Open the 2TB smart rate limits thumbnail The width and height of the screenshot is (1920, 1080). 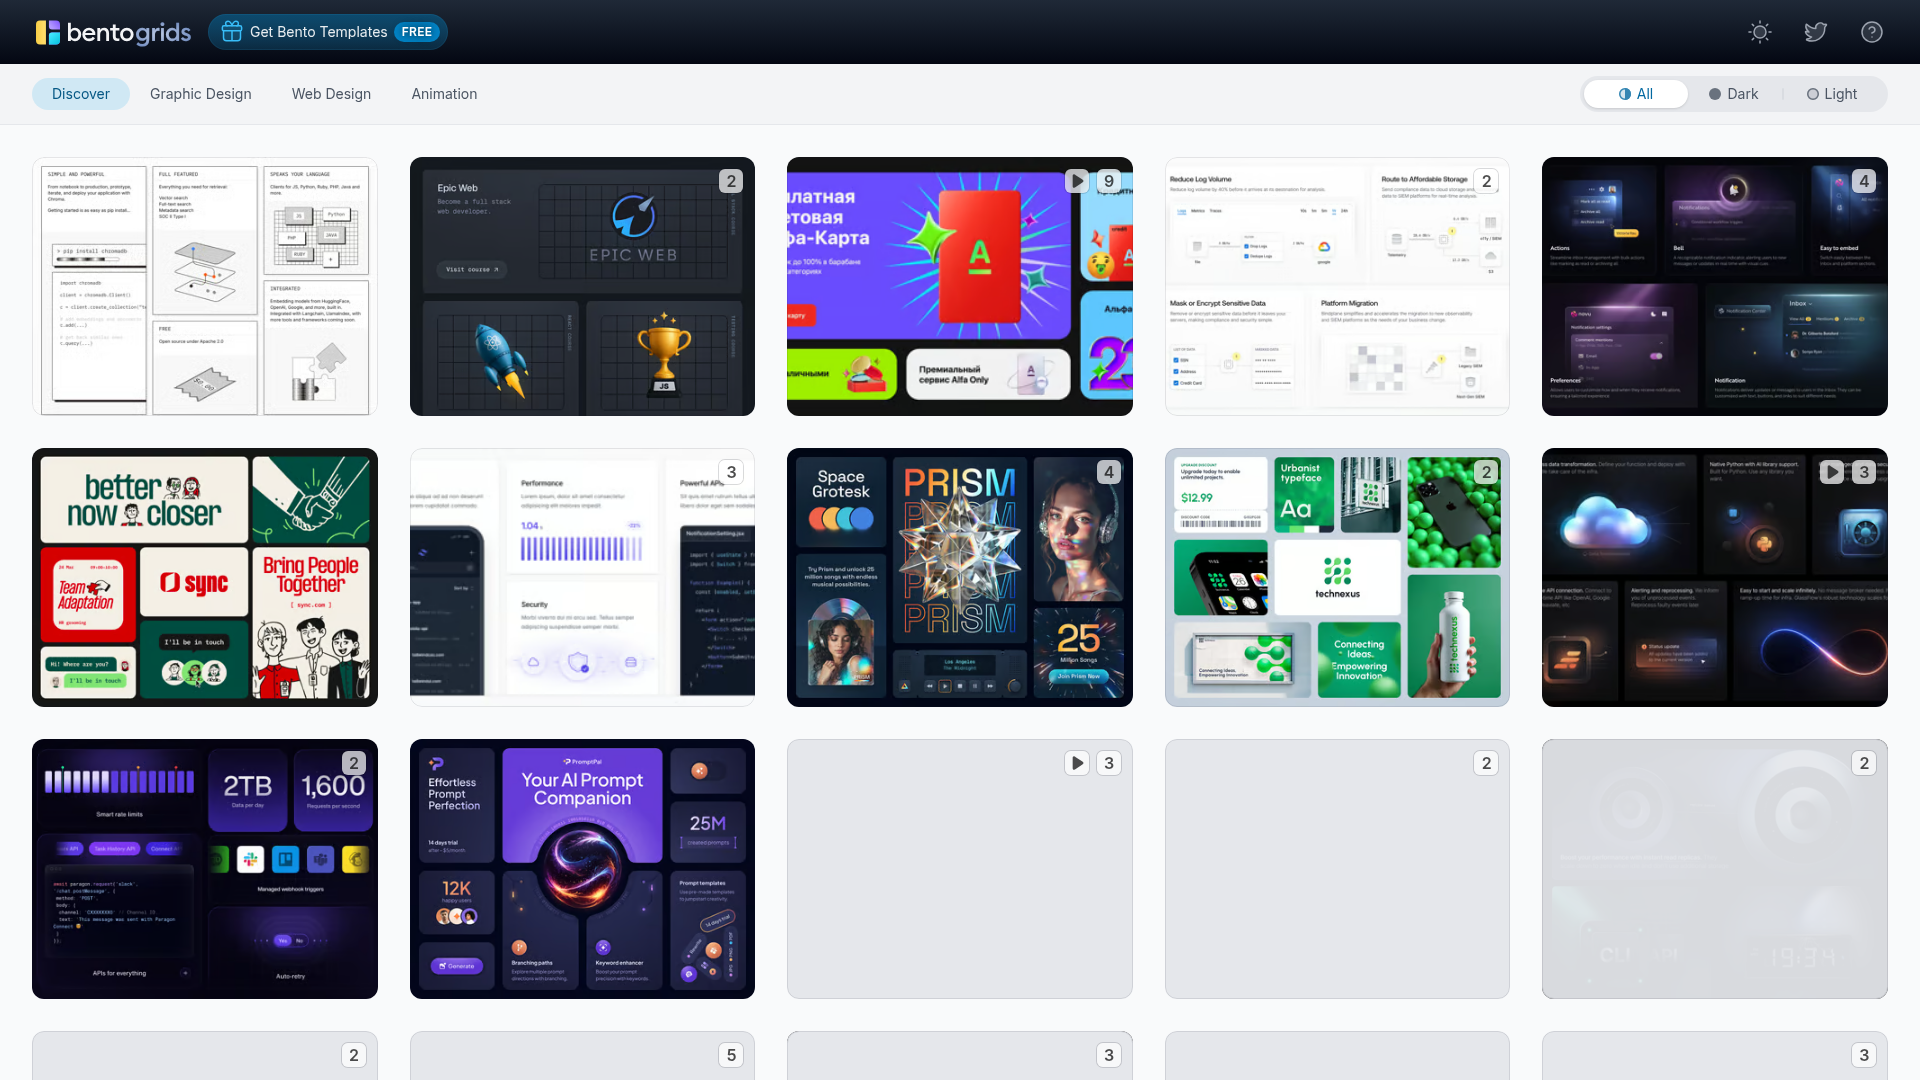pyautogui.click(x=205, y=869)
